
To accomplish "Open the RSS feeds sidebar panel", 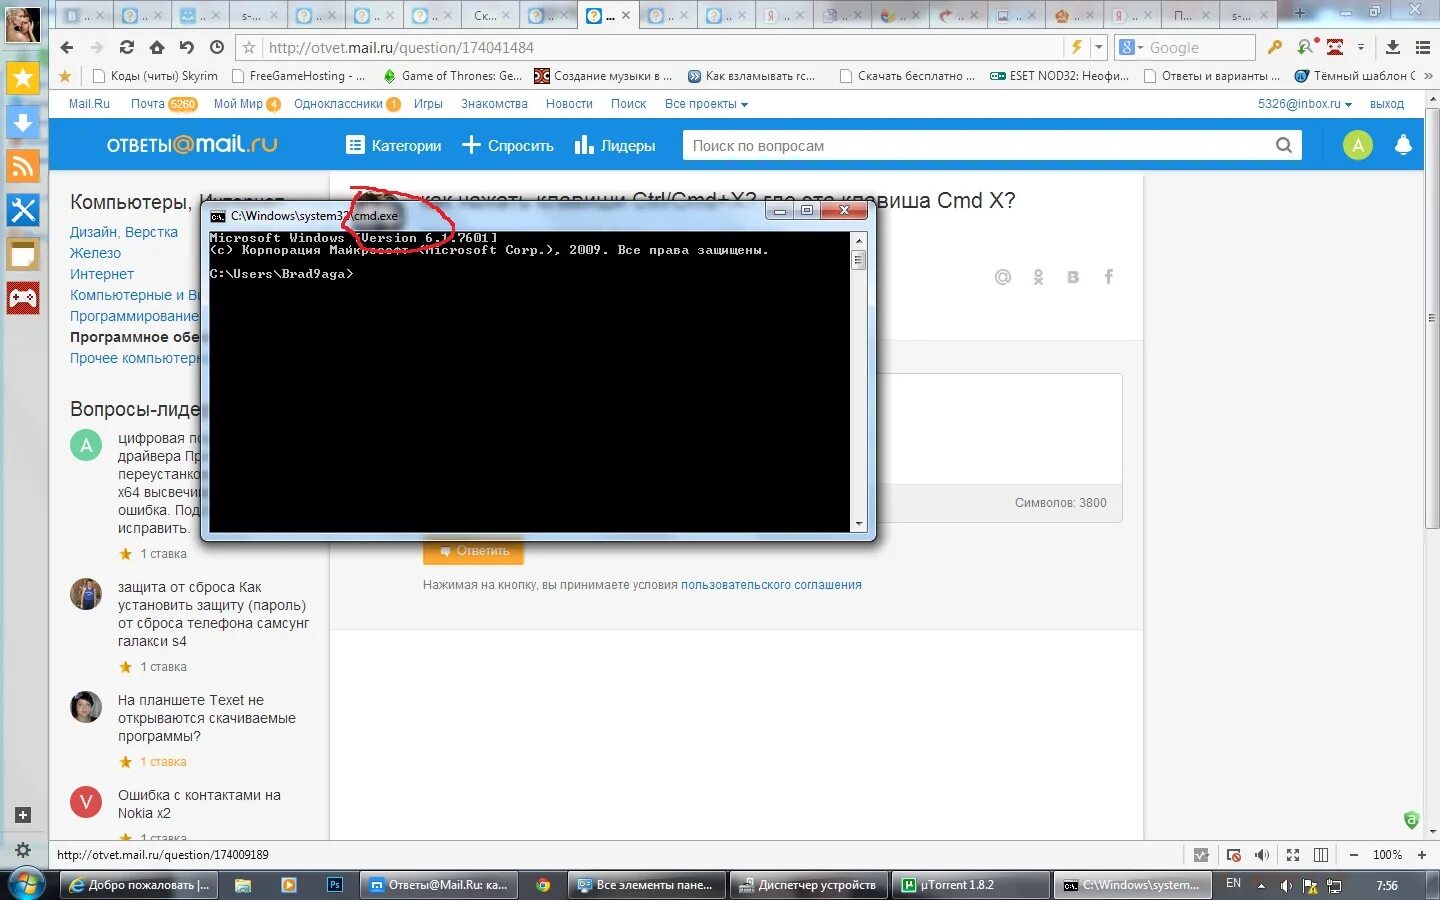I will pyautogui.click(x=23, y=166).
